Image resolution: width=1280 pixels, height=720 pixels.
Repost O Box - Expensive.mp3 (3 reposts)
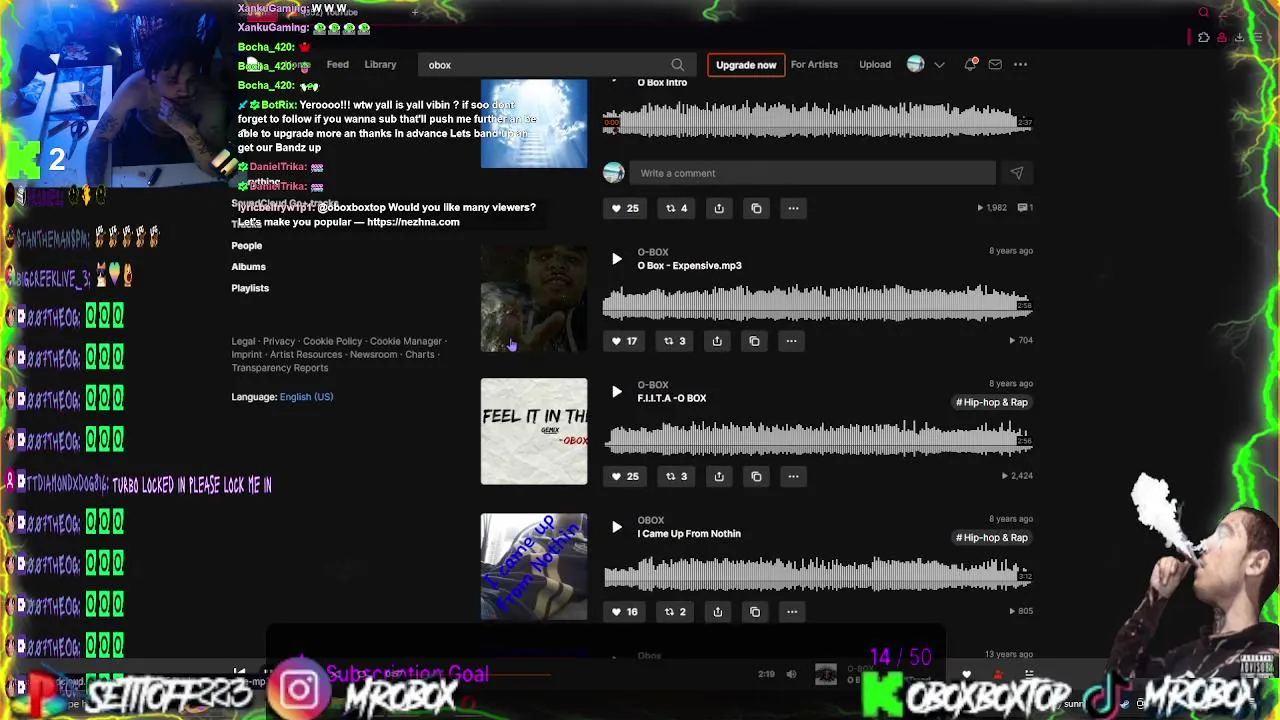675,341
